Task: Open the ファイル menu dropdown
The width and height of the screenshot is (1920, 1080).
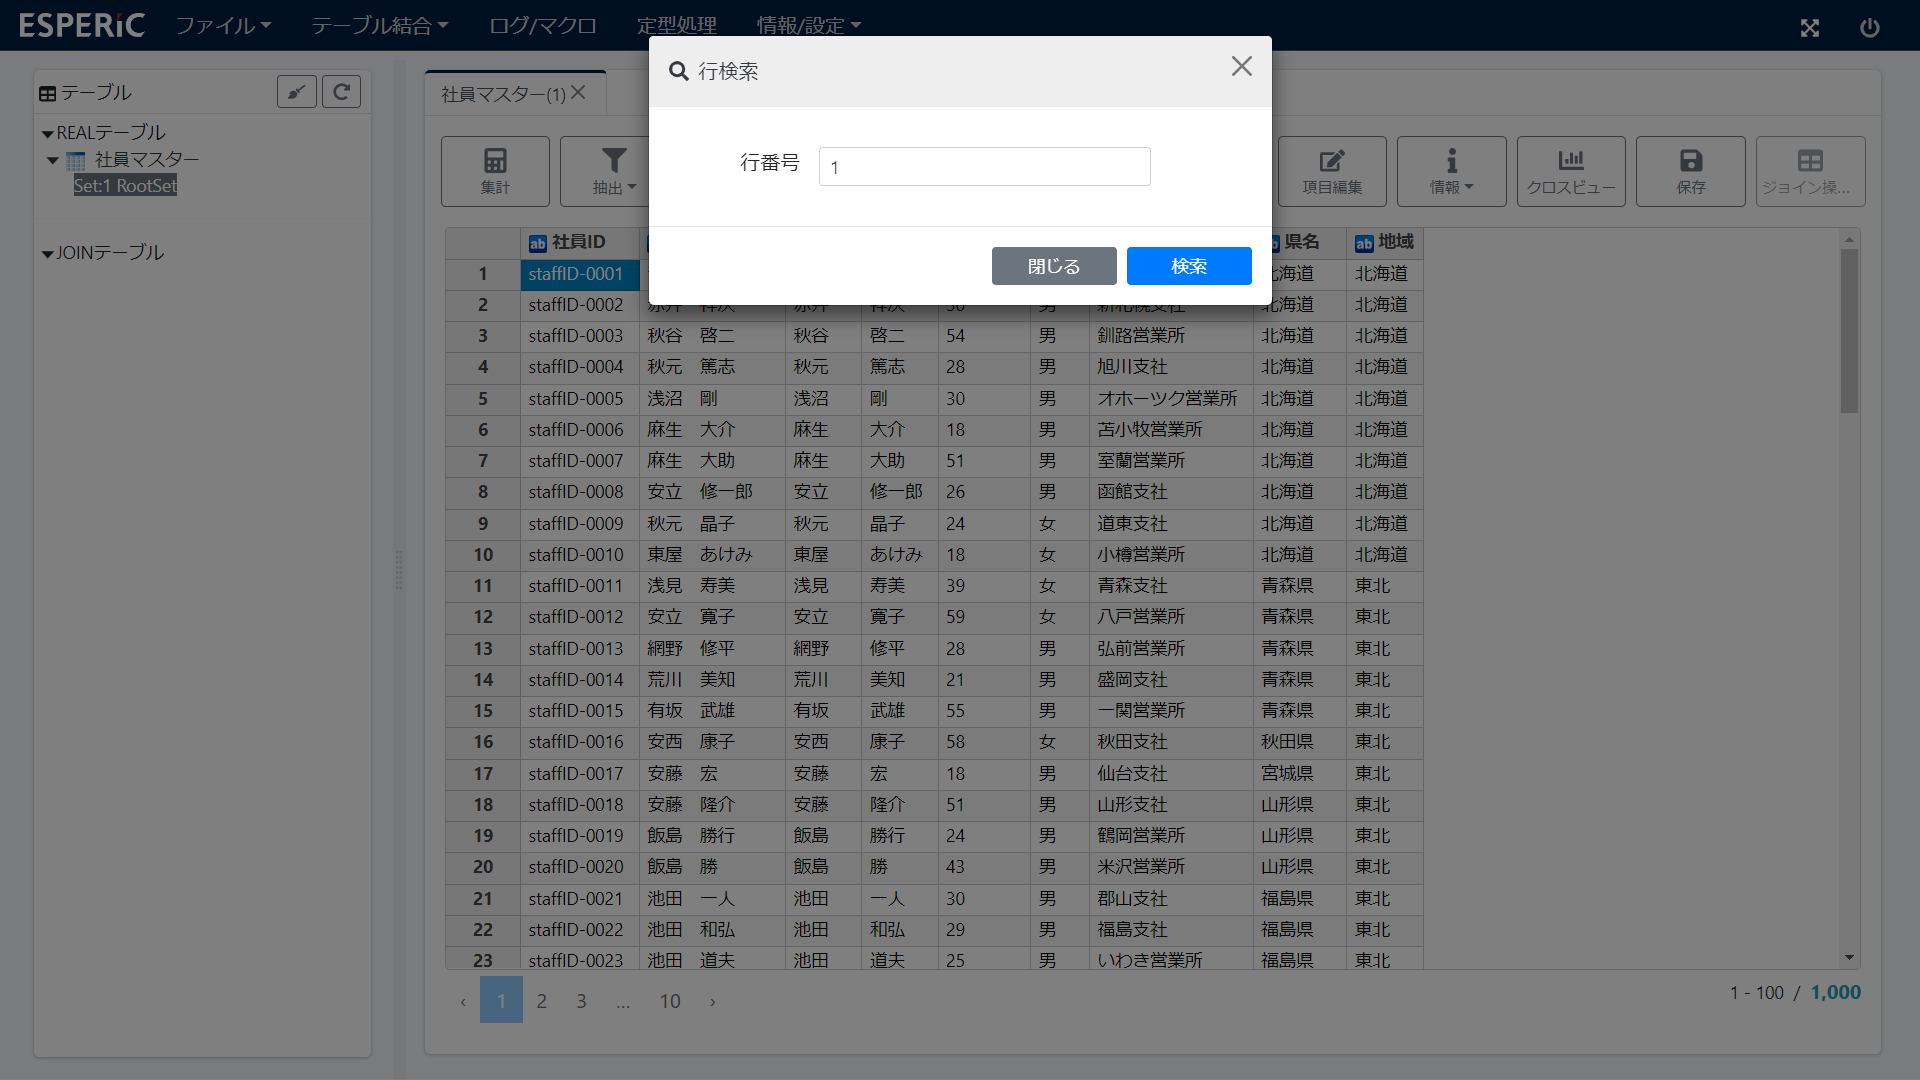Action: [222, 25]
